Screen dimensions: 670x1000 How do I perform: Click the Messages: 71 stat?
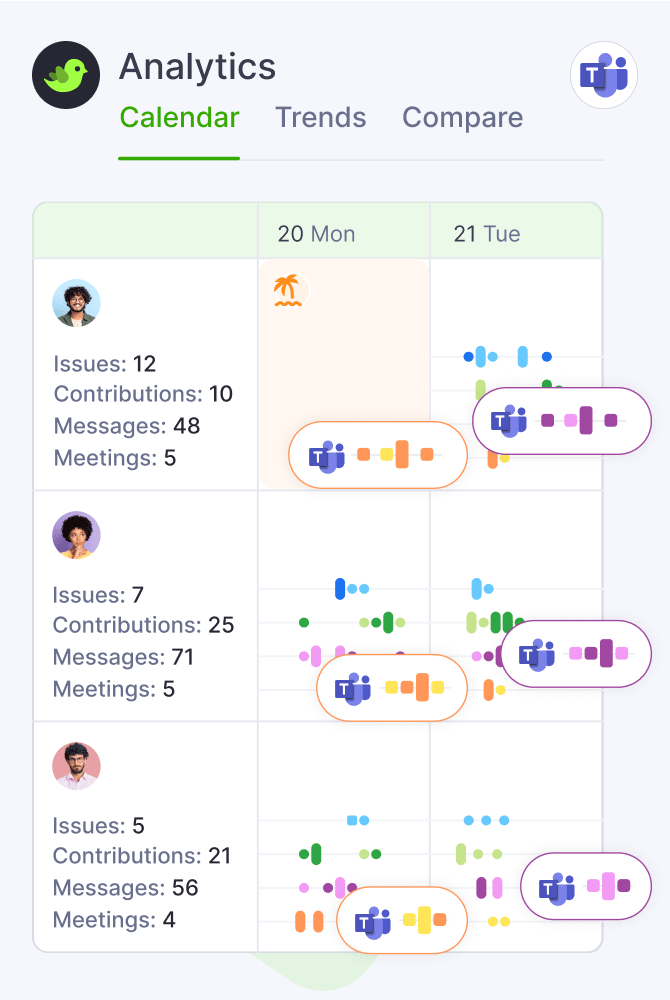[124, 657]
